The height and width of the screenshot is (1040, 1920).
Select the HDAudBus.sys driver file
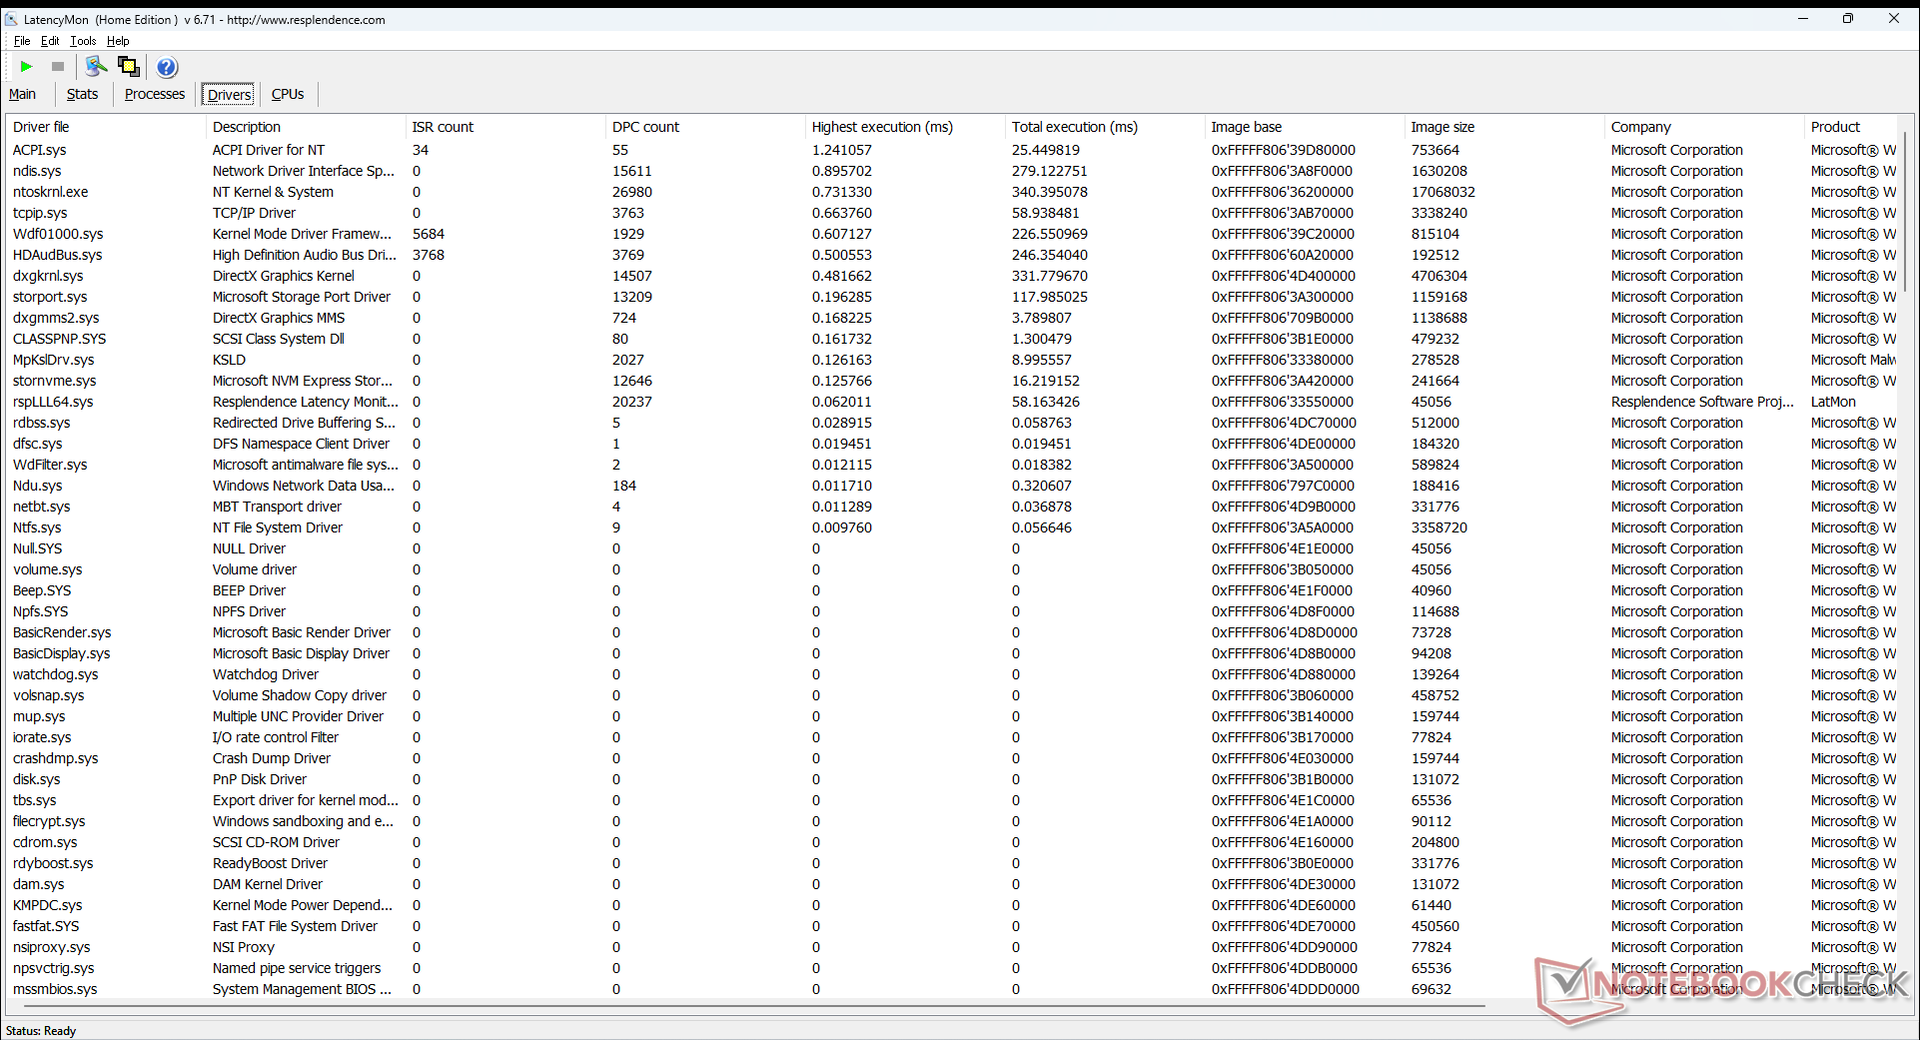click(57, 255)
